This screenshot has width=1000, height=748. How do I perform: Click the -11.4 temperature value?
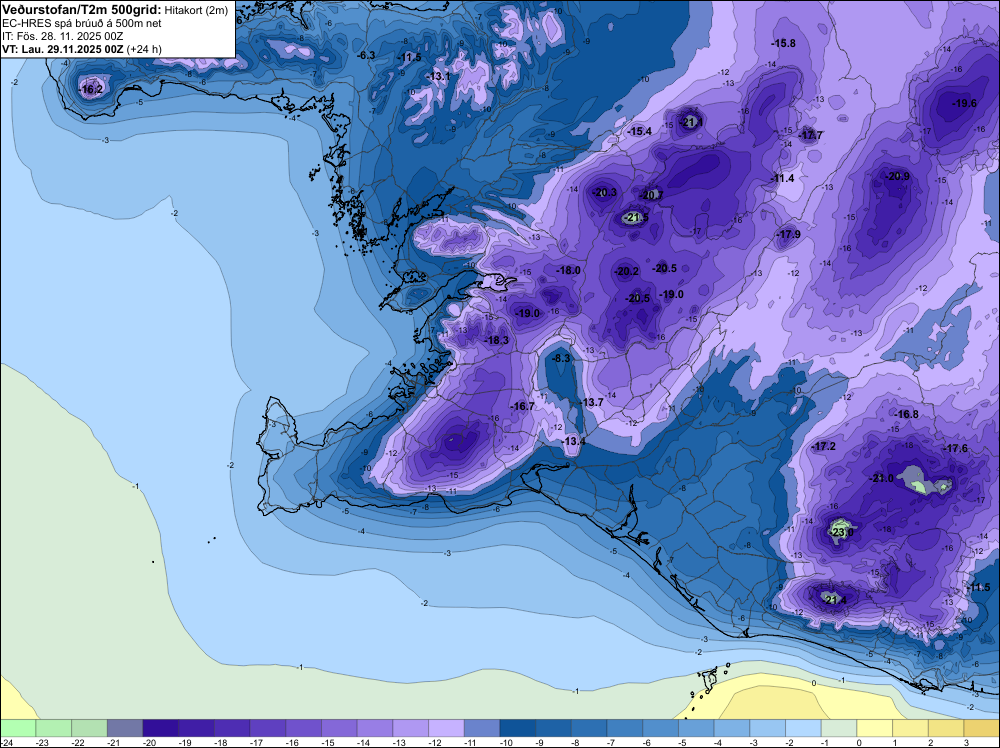click(x=782, y=179)
